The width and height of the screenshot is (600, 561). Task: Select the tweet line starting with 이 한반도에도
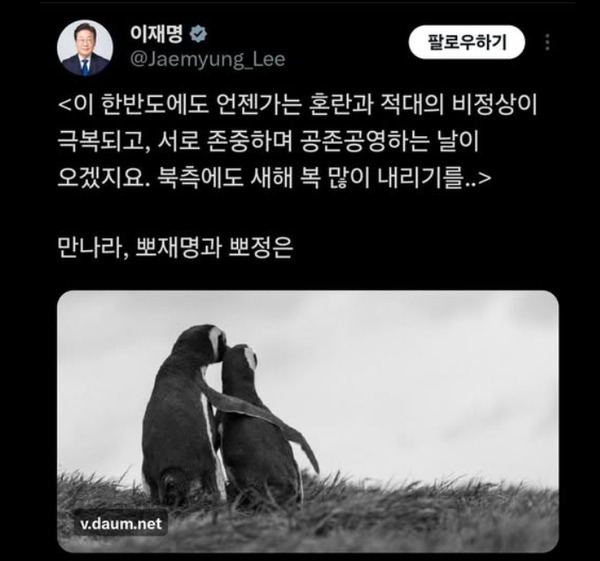(x=298, y=104)
